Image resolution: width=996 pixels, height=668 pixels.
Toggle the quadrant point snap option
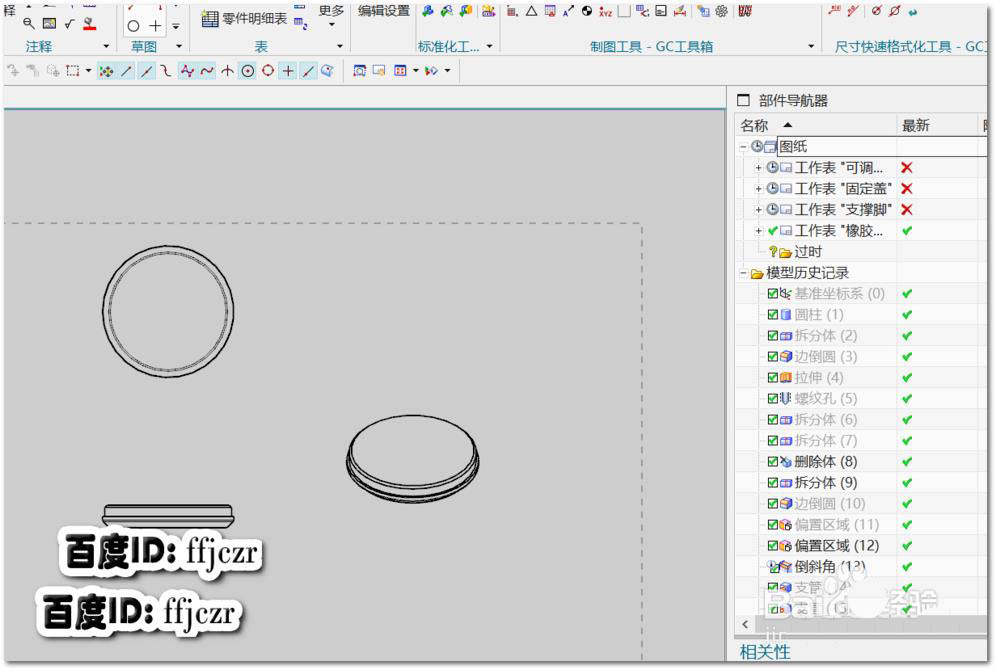click(x=268, y=71)
